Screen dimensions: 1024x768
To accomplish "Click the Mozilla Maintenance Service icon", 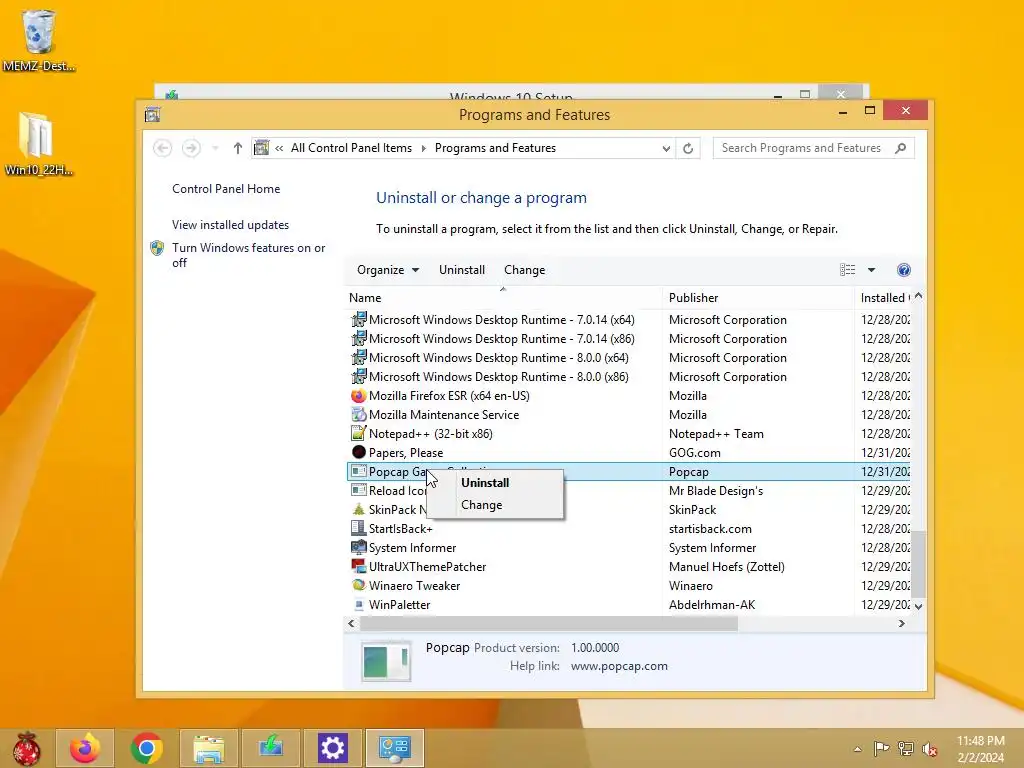I will [359, 415].
